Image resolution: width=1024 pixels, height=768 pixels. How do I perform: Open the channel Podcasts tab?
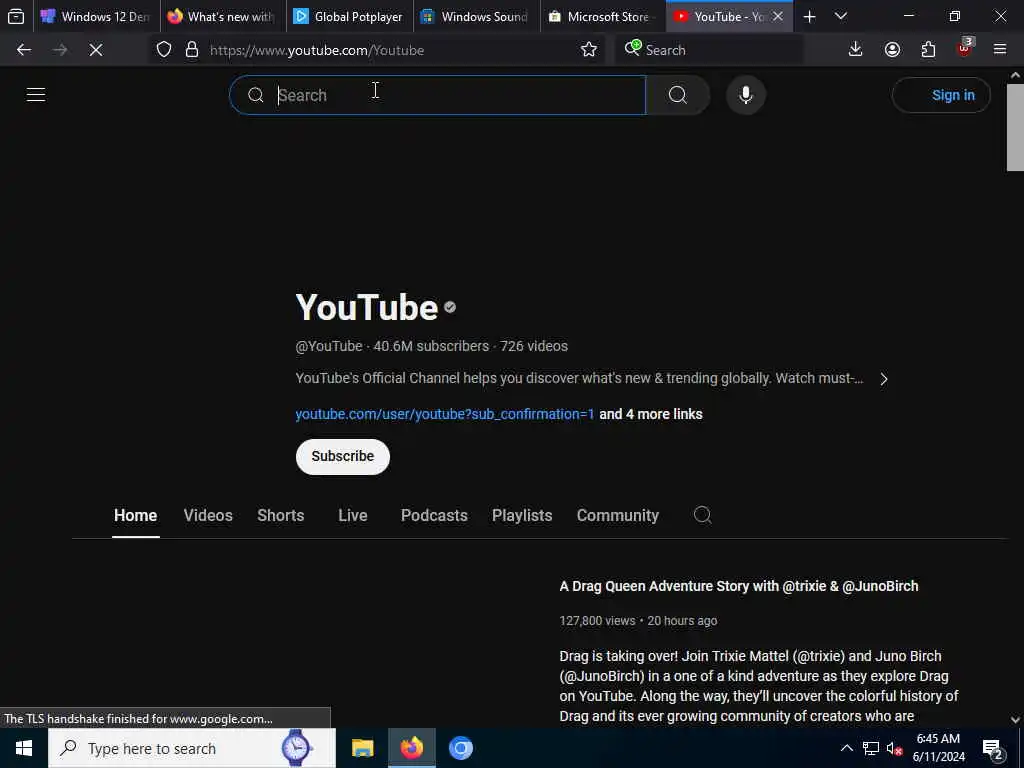tap(434, 515)
